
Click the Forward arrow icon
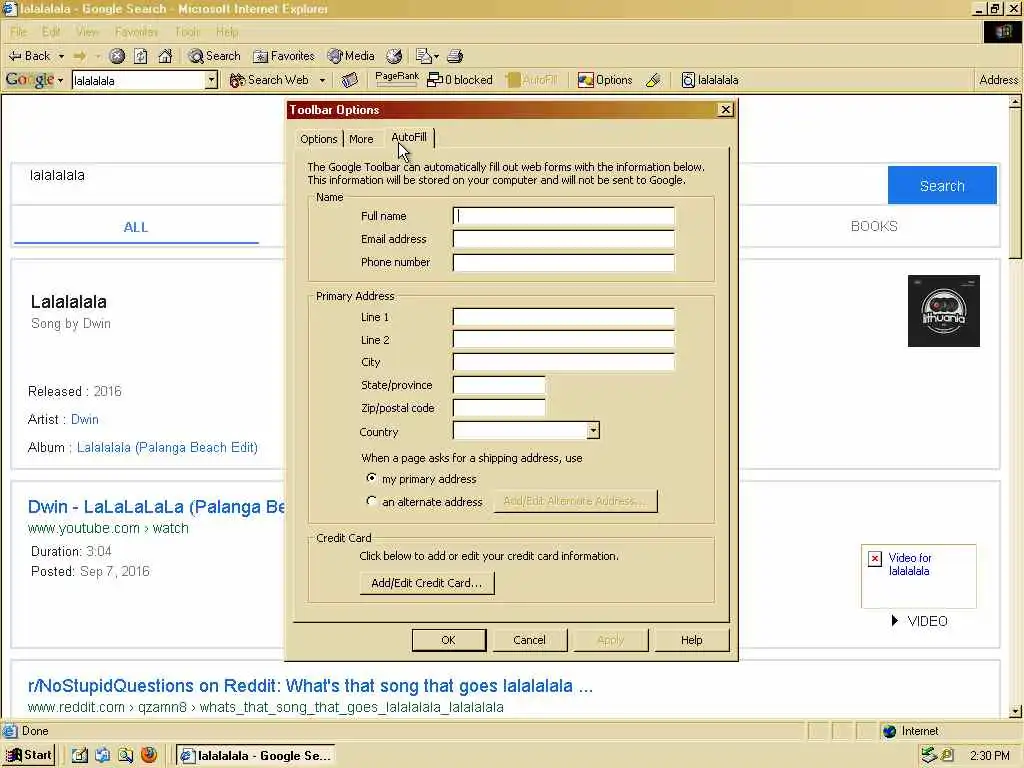click(80, 56)
